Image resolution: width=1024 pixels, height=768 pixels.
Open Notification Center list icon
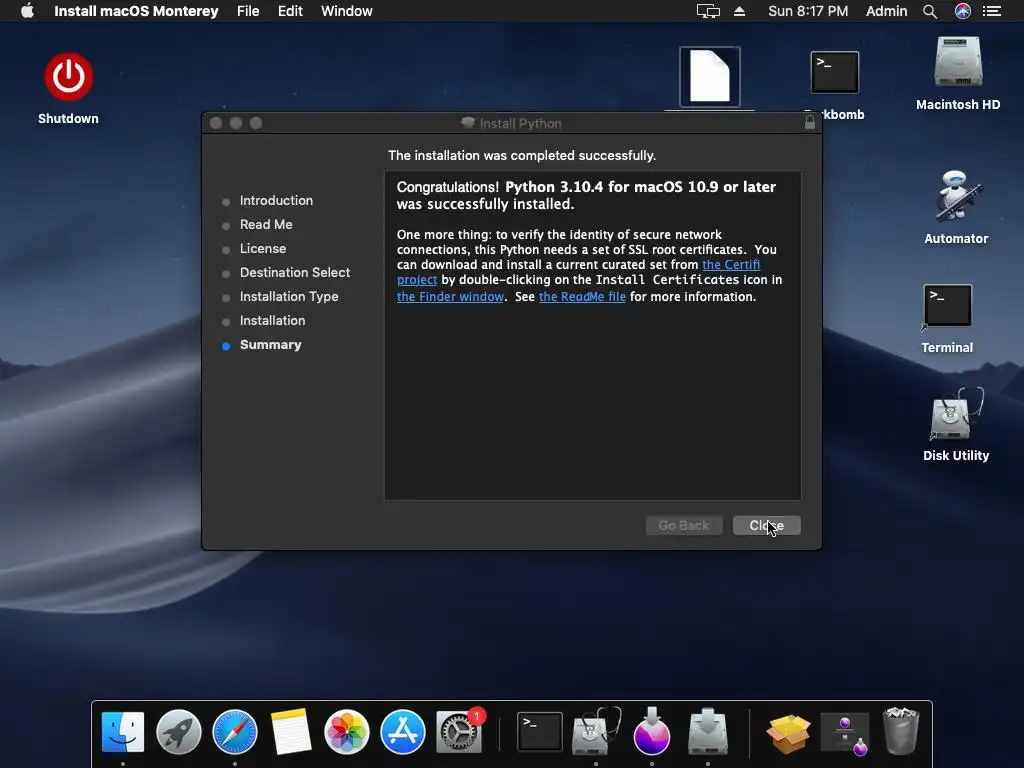992,11
